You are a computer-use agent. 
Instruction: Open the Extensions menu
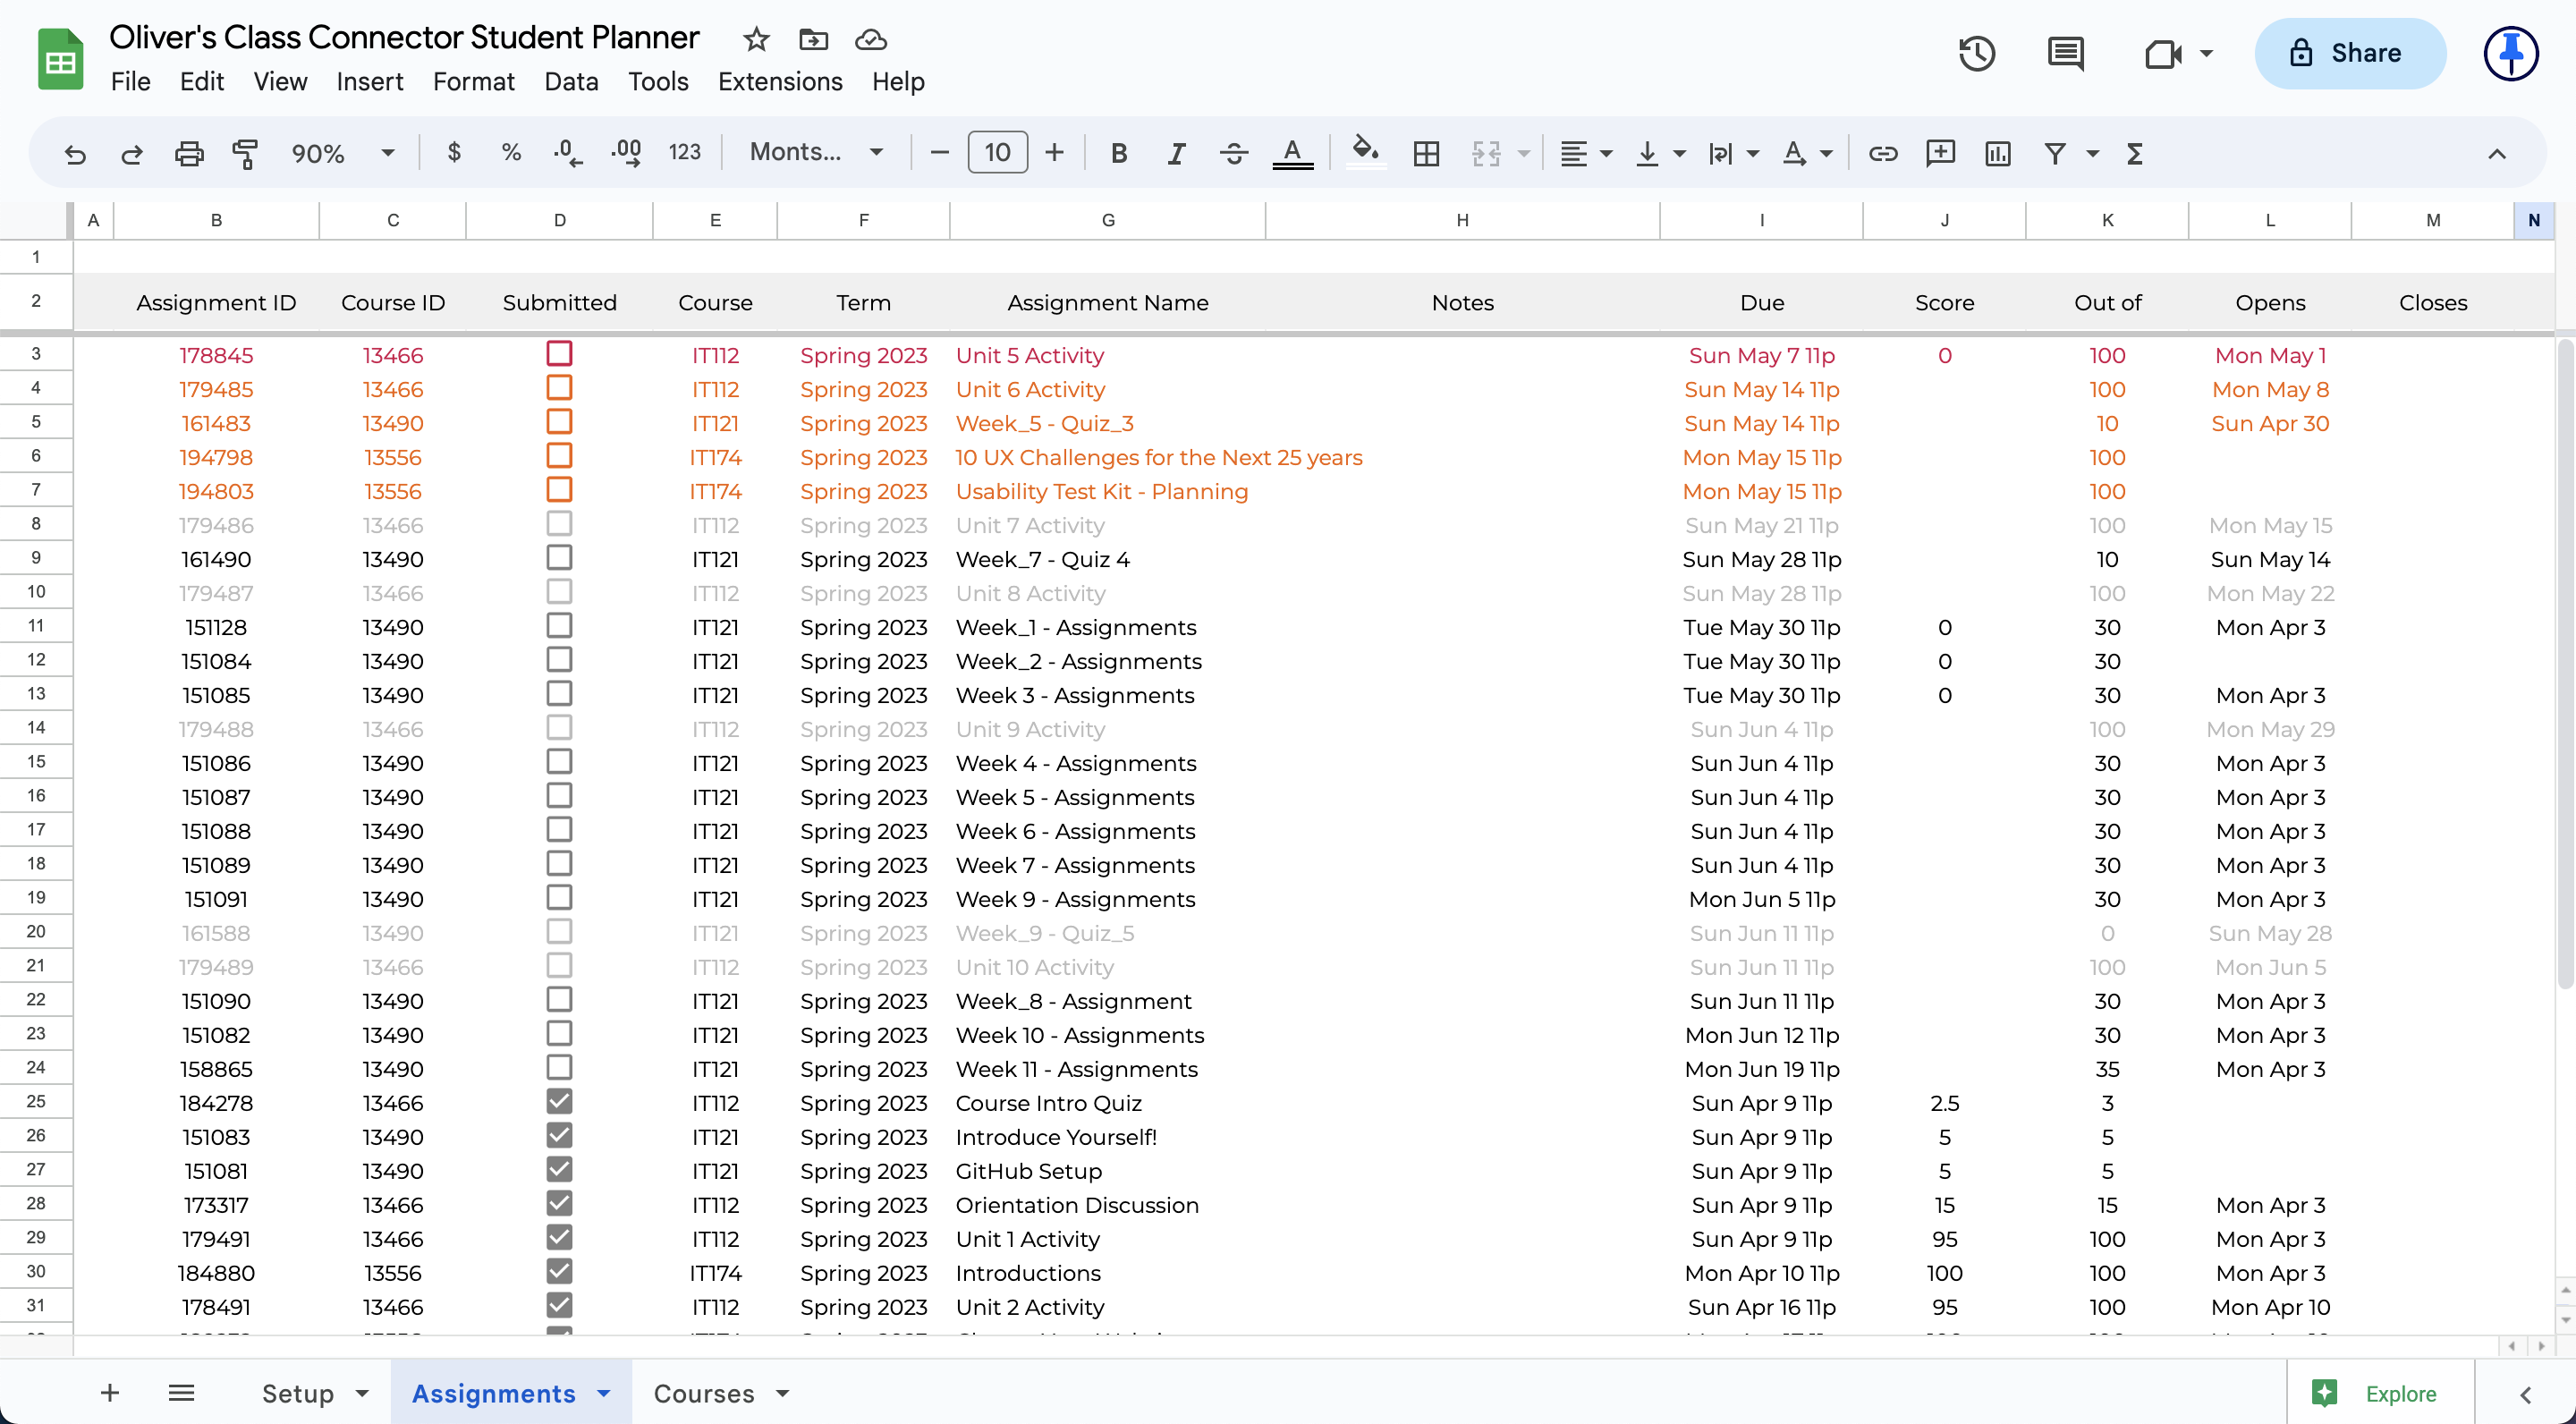pyautogui.click(x=780, y=81)
